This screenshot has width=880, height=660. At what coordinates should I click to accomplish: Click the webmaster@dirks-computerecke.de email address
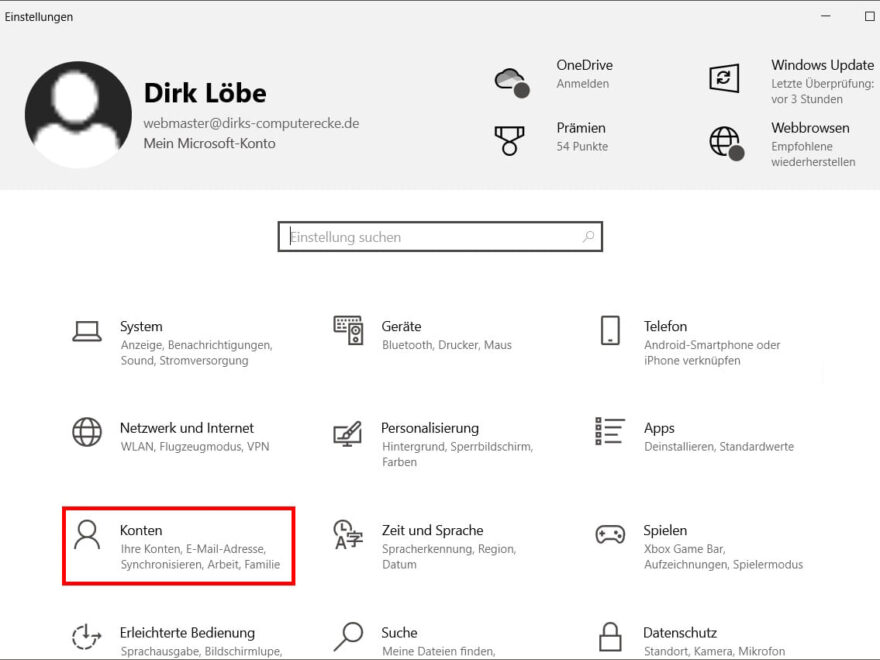point(251,123)
